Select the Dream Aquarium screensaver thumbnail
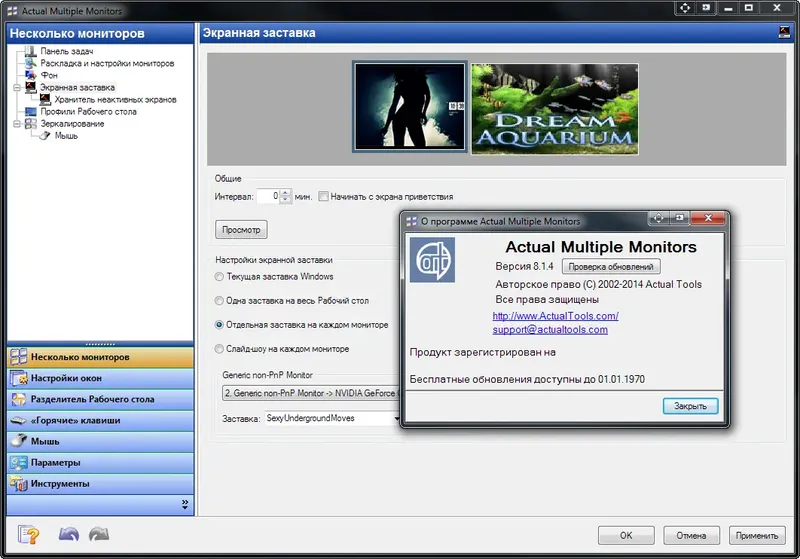 tap(555, 109)
